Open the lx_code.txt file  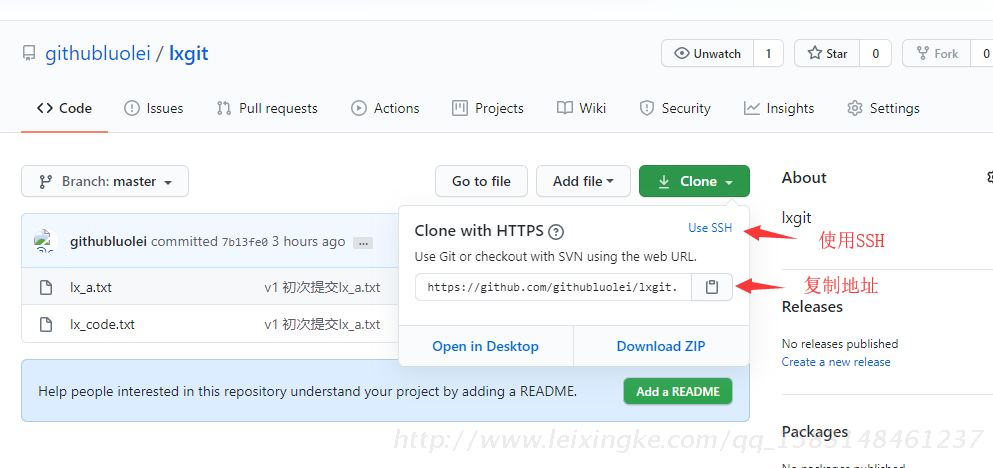[x=103, y=325]
